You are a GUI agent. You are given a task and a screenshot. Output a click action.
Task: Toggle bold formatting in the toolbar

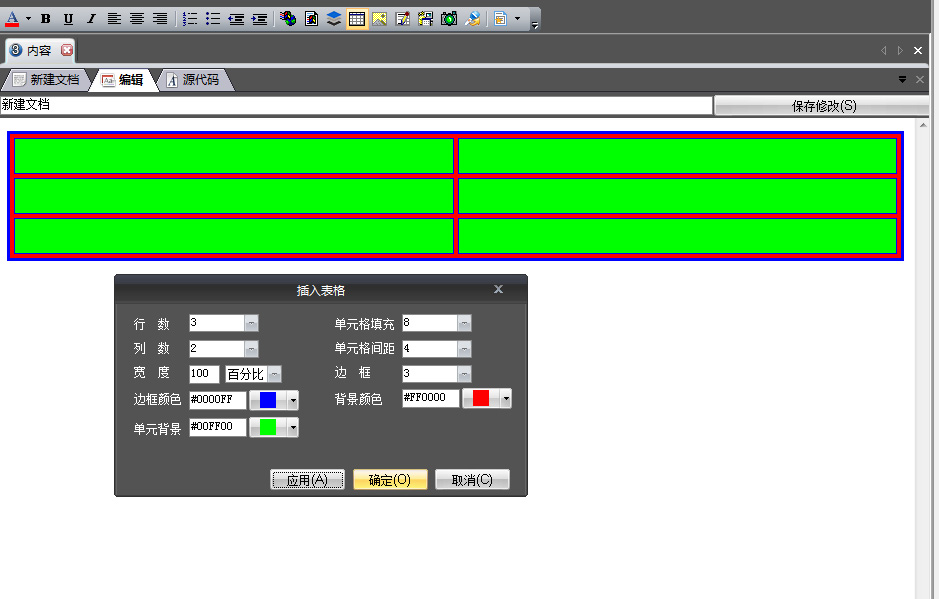click(x=45, y=18)
